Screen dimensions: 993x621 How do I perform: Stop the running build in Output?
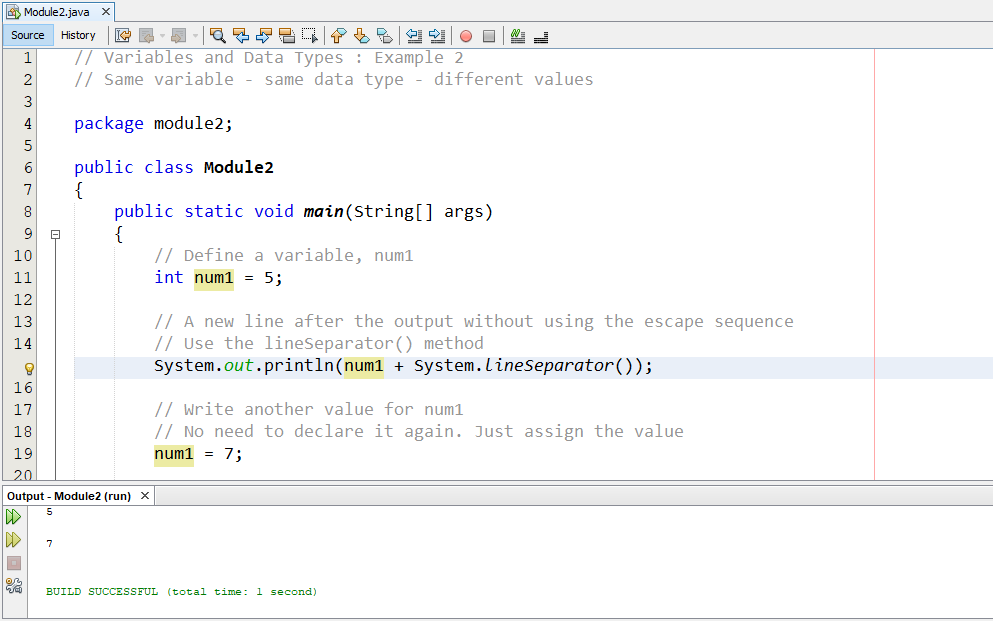point(14,563)
